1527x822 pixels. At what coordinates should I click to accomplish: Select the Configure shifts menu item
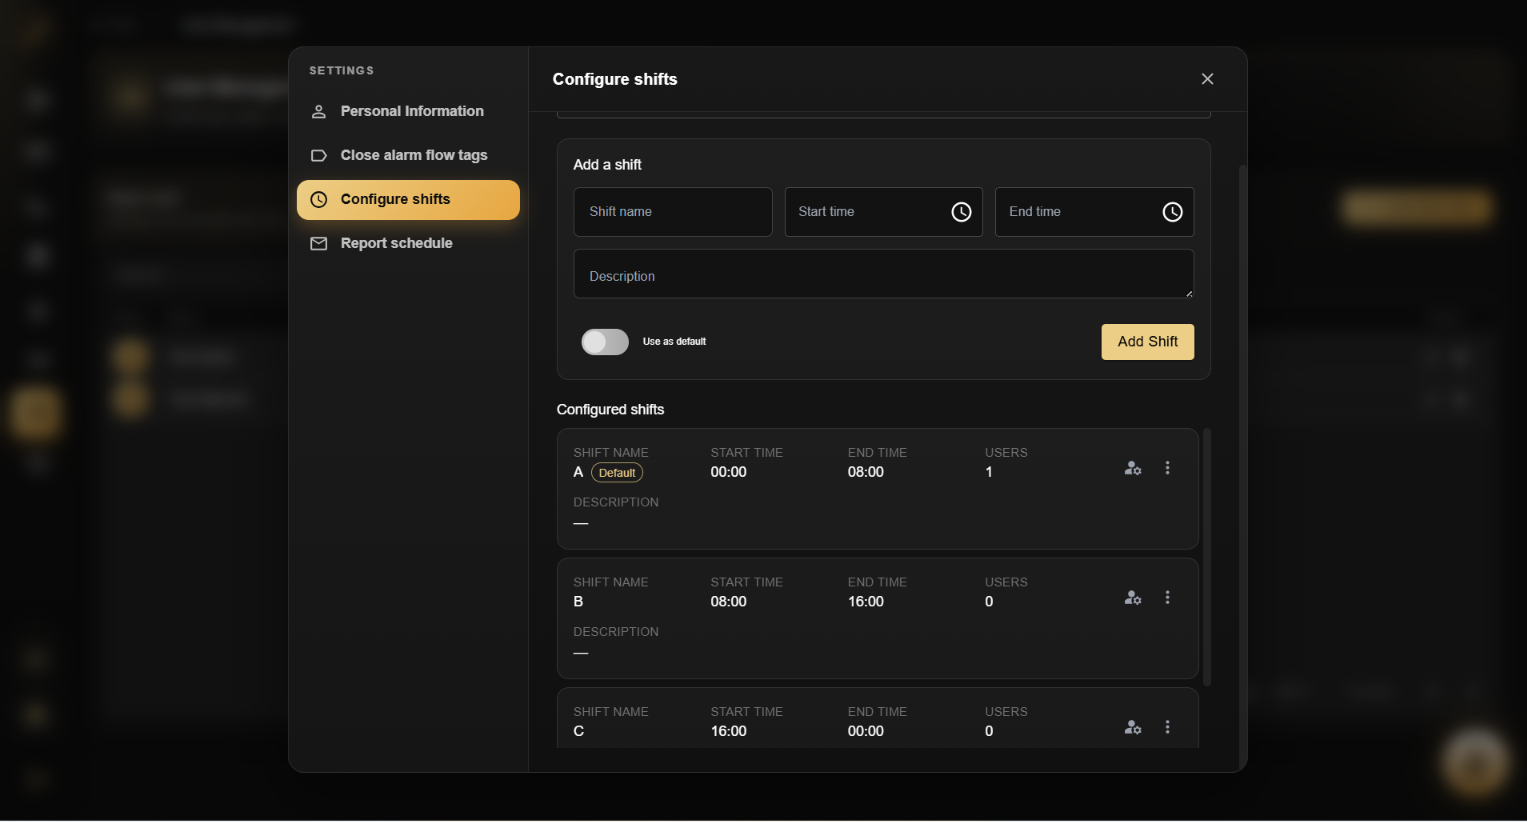(x=408, y=199)
